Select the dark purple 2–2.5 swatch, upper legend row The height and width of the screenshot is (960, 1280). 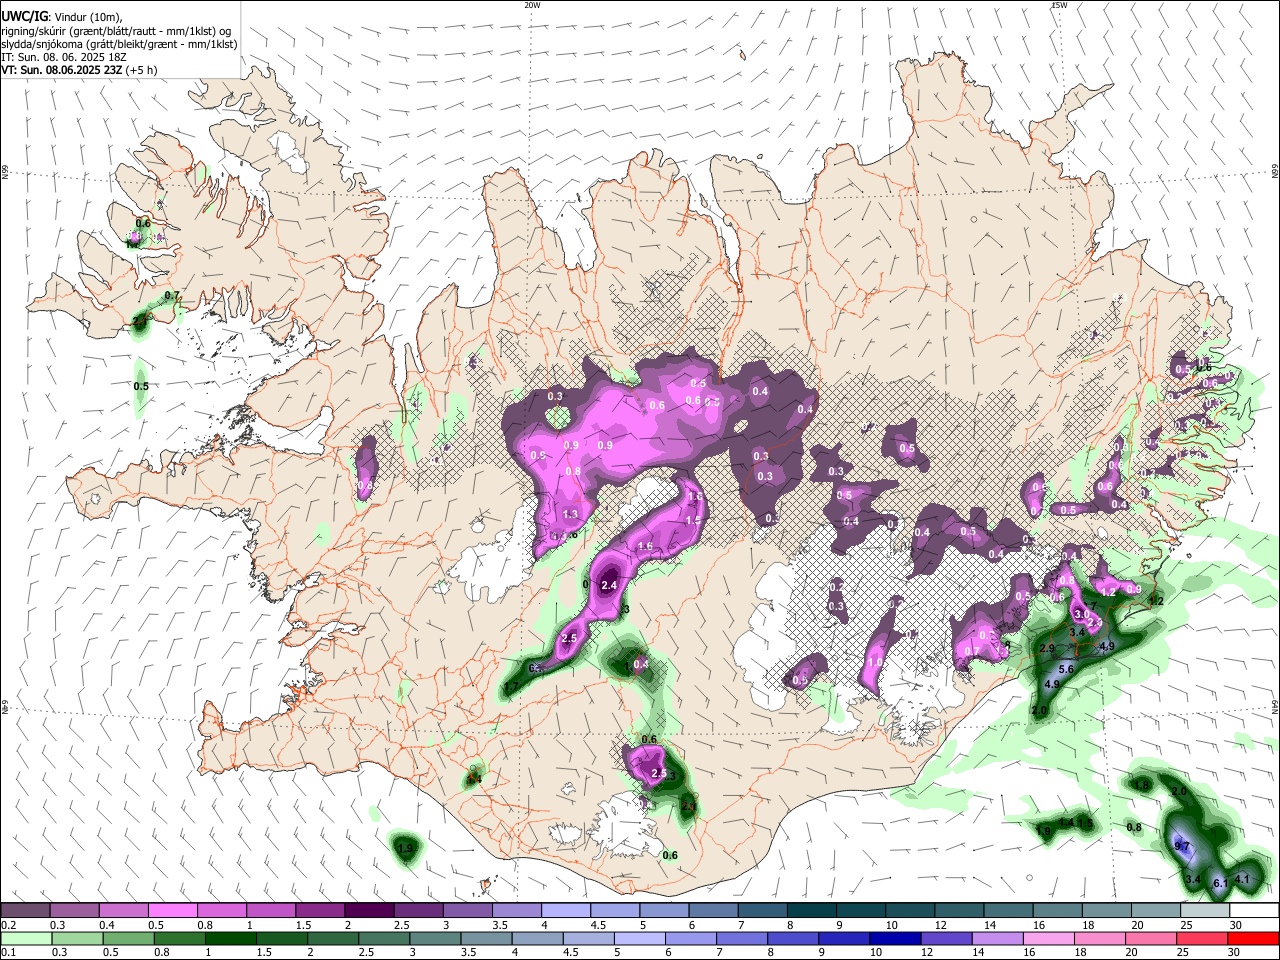(x=369, y=911)
